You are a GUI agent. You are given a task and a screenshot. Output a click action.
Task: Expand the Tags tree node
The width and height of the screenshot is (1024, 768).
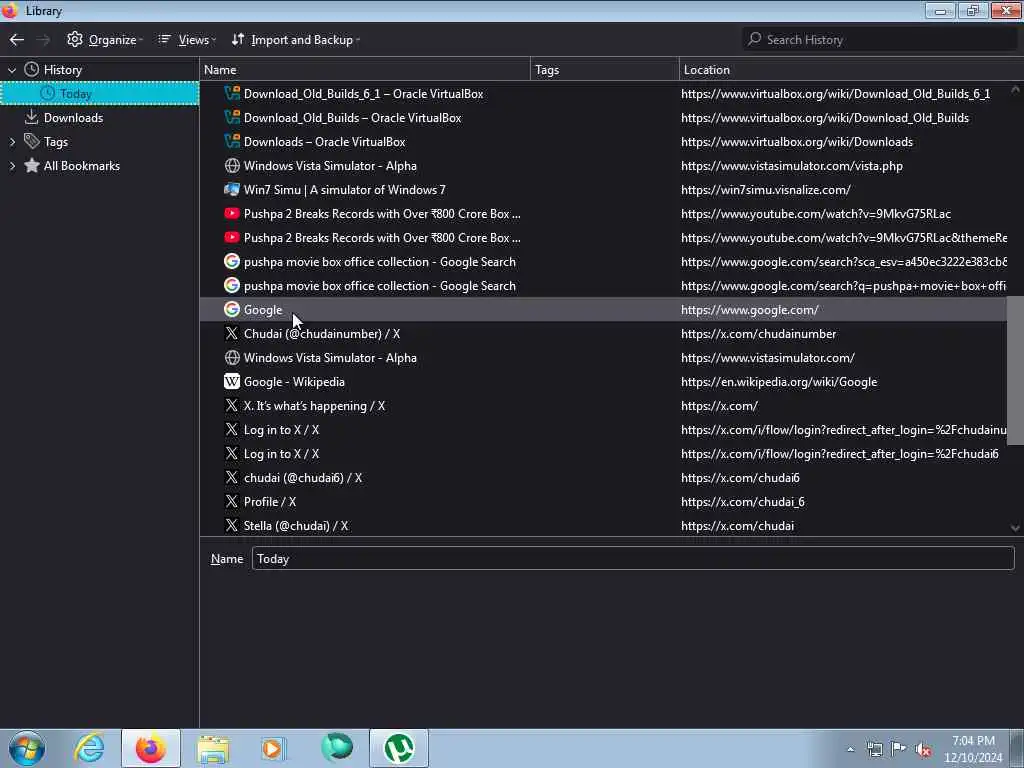pyautogui.click(x=12, y=142)
